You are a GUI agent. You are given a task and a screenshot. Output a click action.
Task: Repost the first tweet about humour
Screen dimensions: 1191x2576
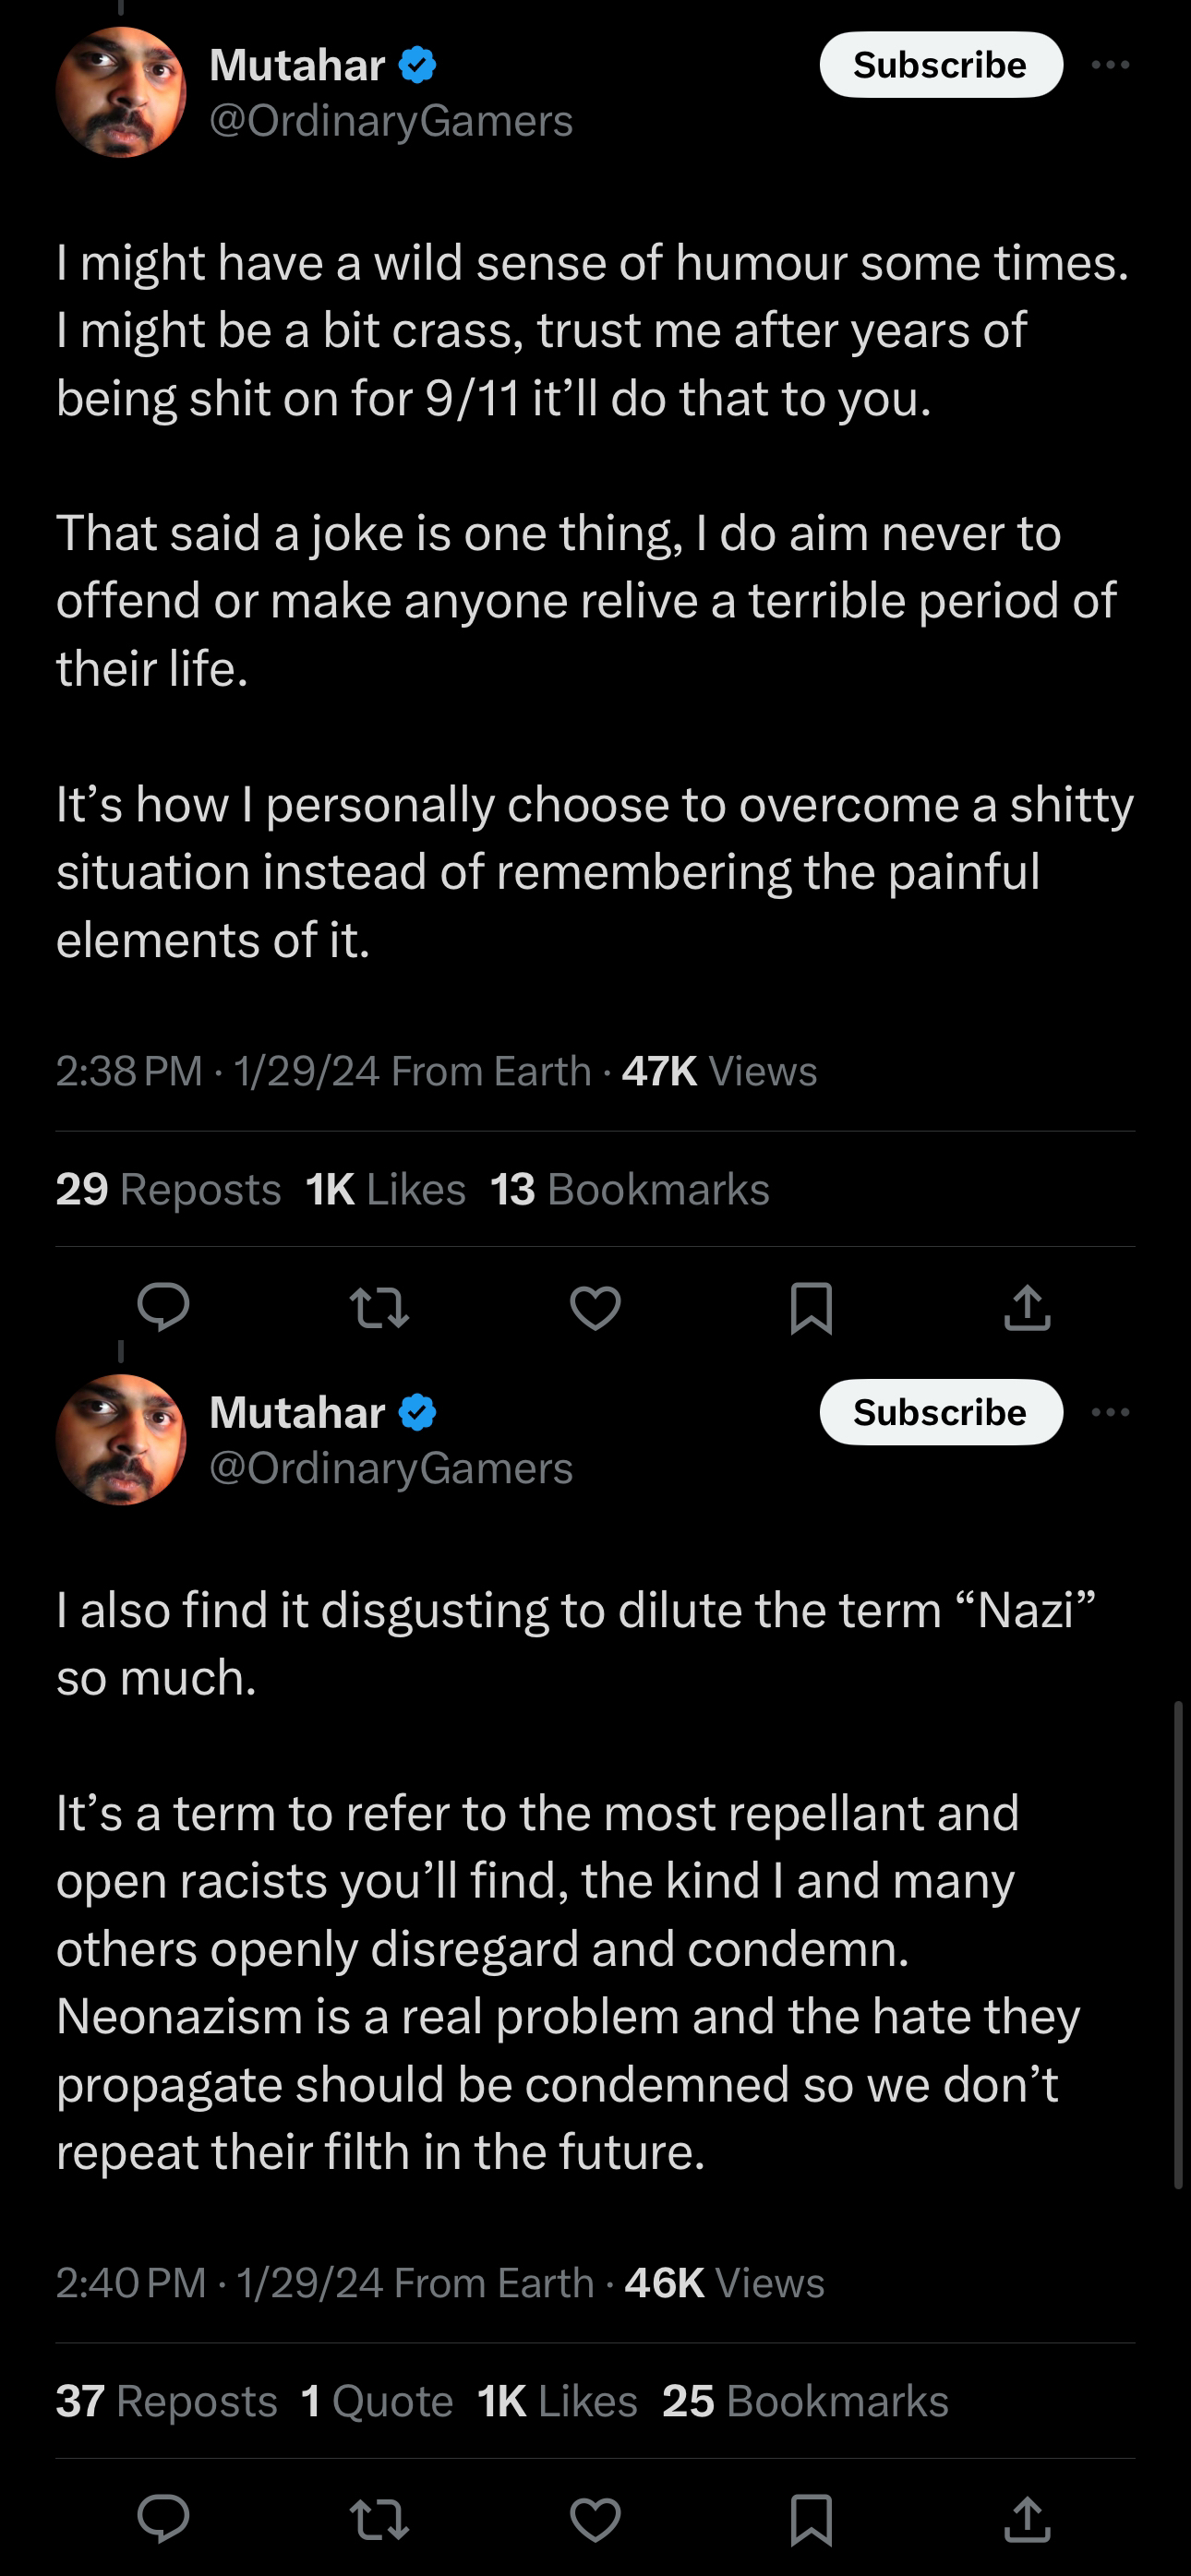point(379,1308)
